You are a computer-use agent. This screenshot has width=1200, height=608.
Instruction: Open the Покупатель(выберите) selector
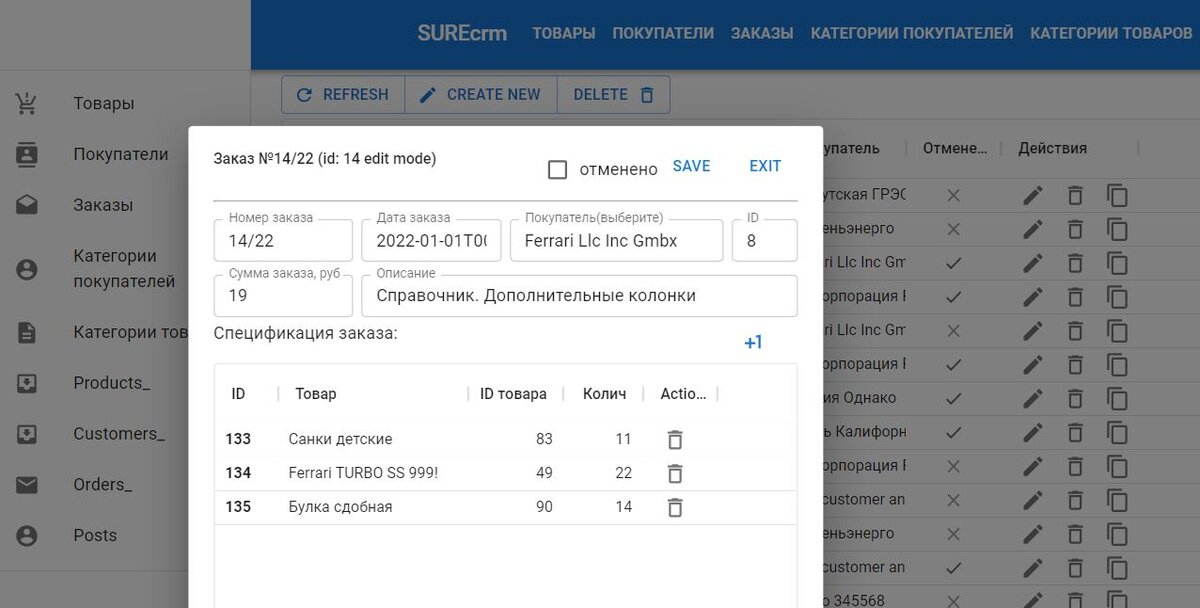point(616,240)
